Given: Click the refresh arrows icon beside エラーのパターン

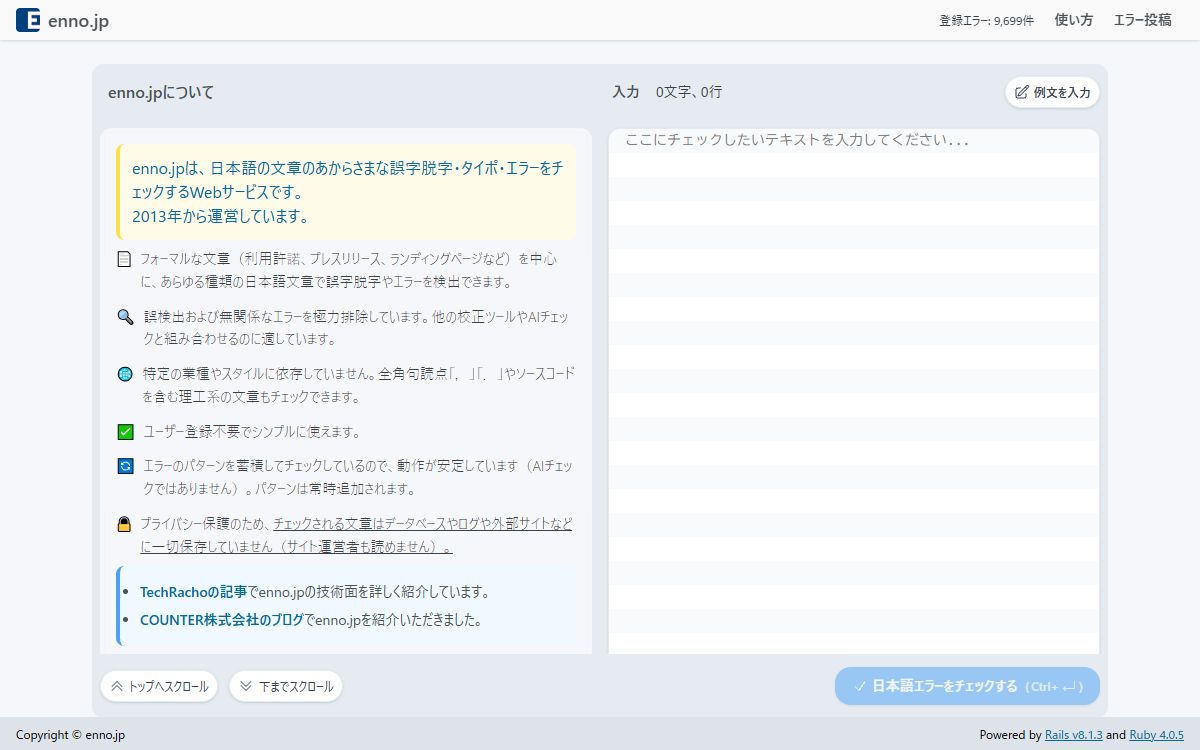Looking at the screenshot, I should [125, 466].
